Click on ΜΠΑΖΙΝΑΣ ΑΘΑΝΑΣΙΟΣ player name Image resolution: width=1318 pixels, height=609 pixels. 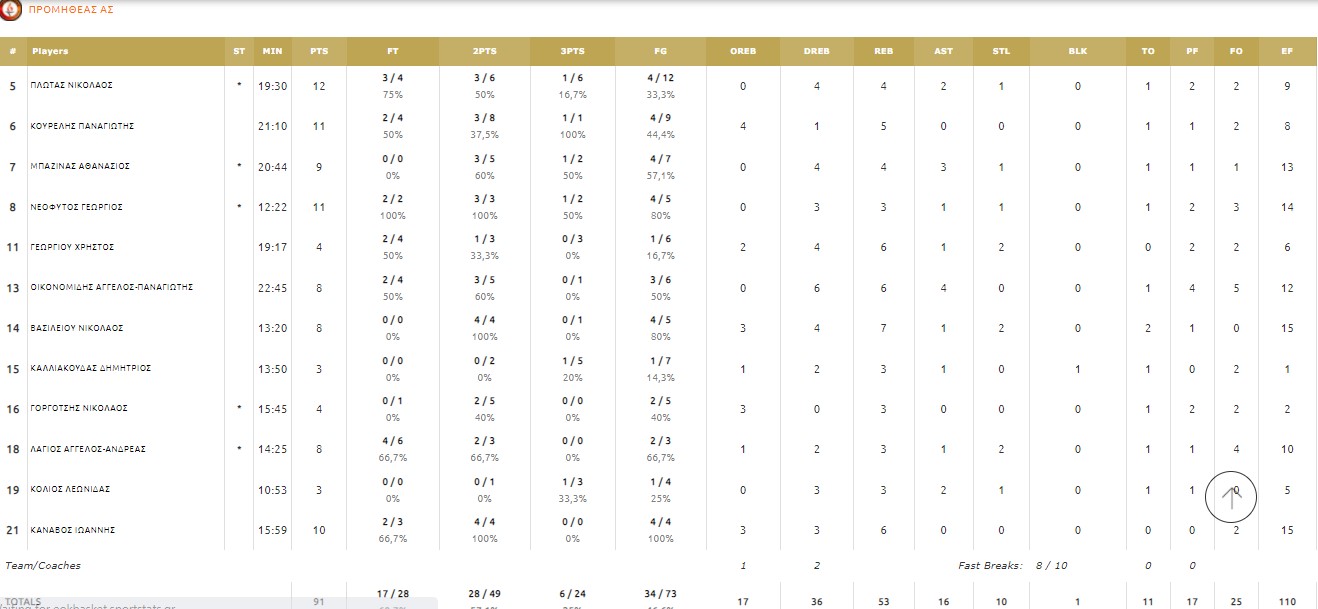80,166
